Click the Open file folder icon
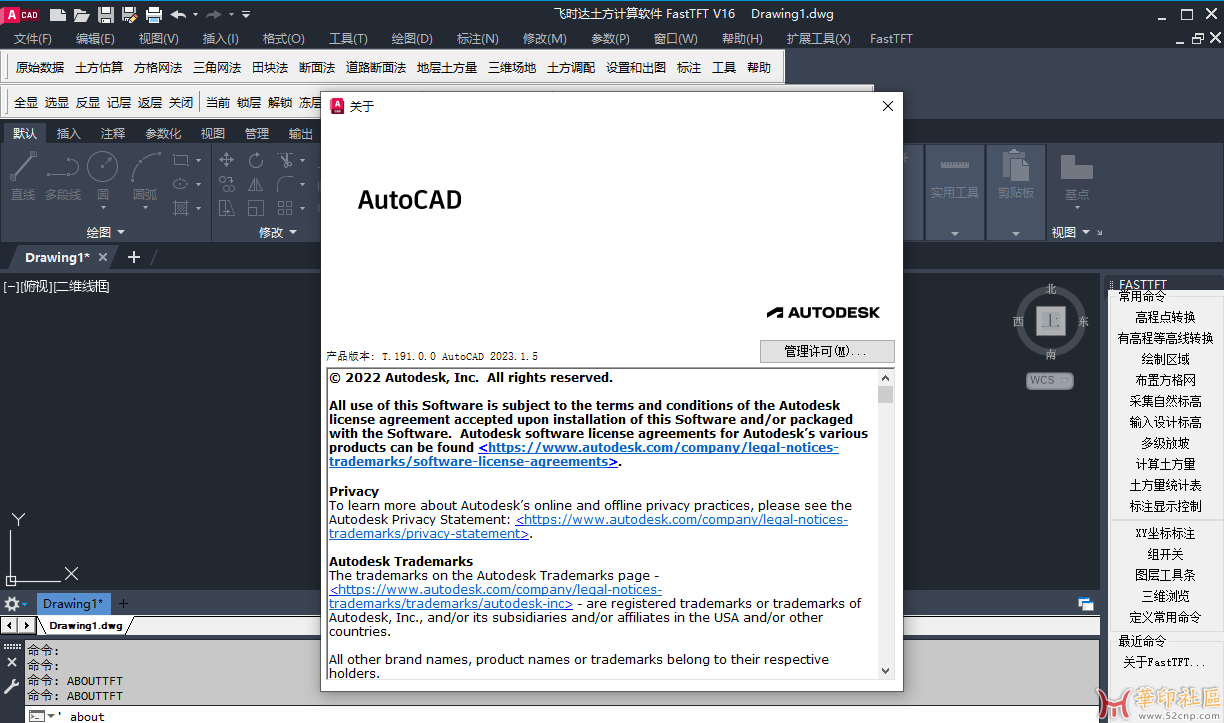This screenshot has height=723, width=1224. click(x=82, y=14)
